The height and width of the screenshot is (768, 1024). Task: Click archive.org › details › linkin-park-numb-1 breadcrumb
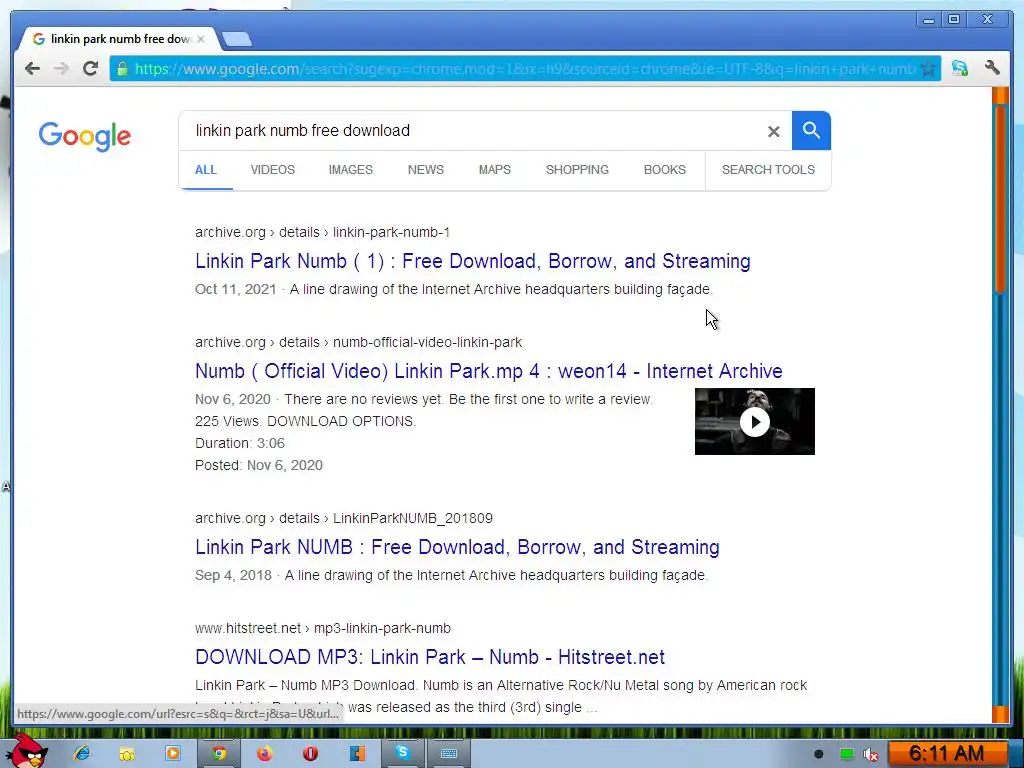(322, 232)
